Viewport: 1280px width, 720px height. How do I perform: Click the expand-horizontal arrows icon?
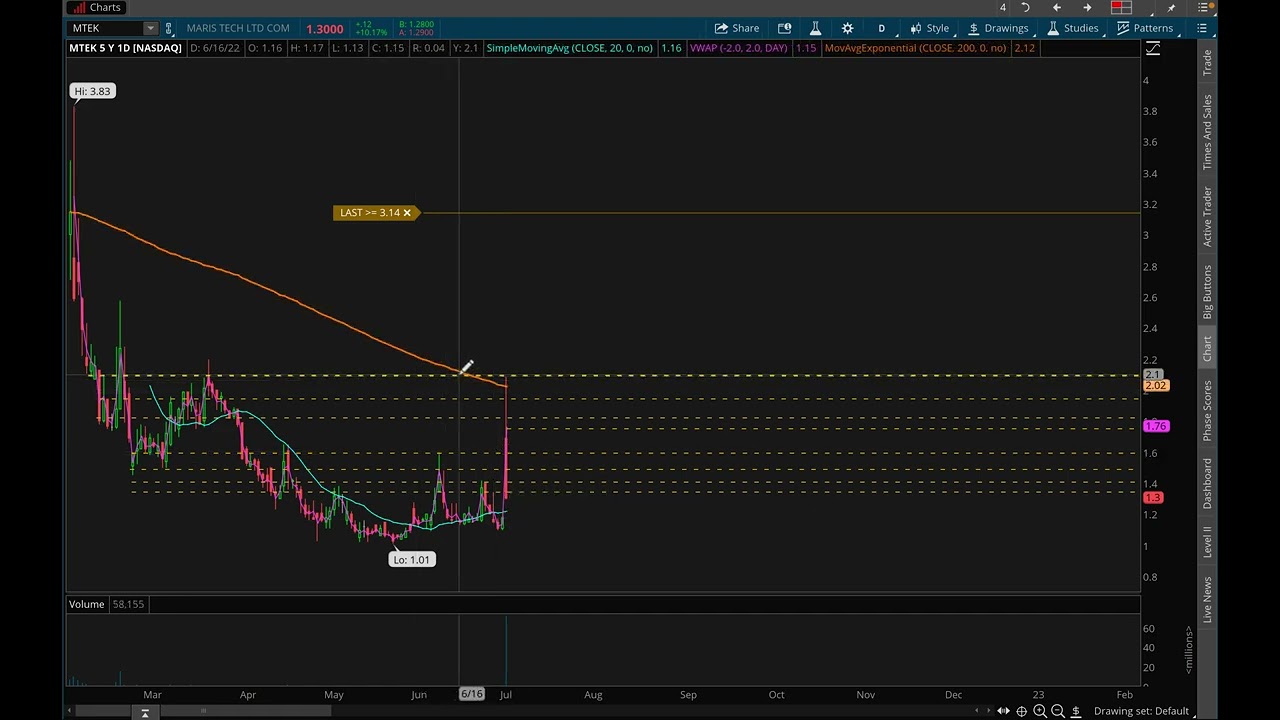(x=1003, y=711)
